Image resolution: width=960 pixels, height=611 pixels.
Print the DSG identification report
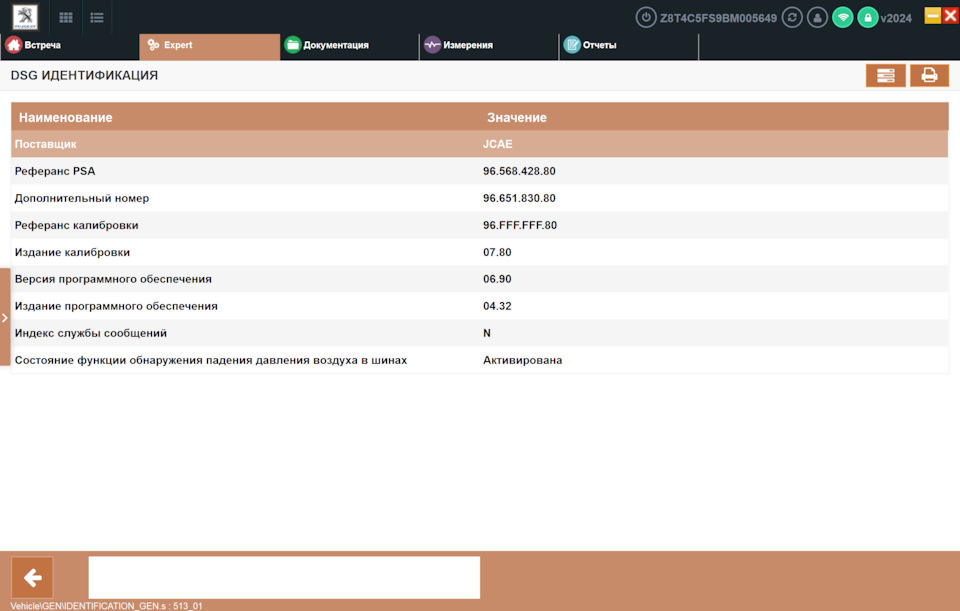(x=929, y=75)
